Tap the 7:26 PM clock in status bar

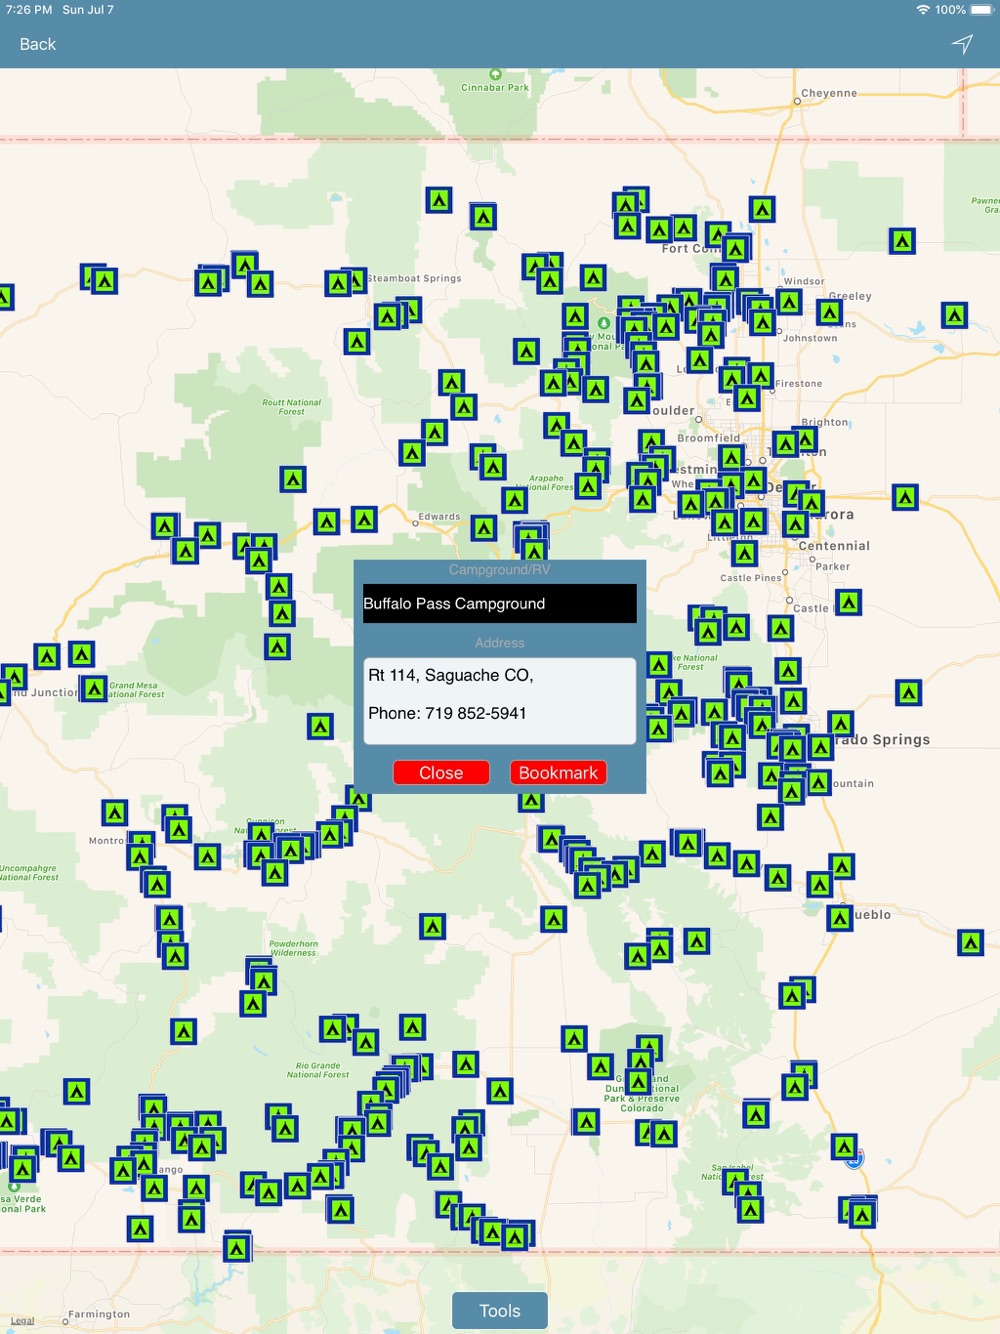coord(29,9)
